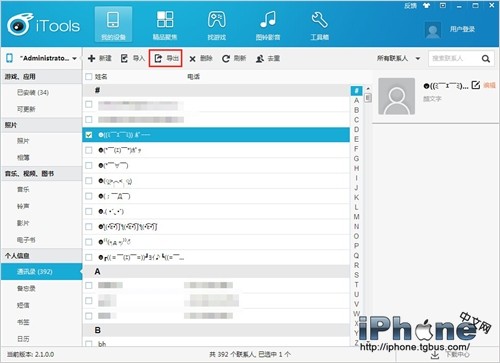Click the Export contacts toolbar icon

tap(158, 59)
